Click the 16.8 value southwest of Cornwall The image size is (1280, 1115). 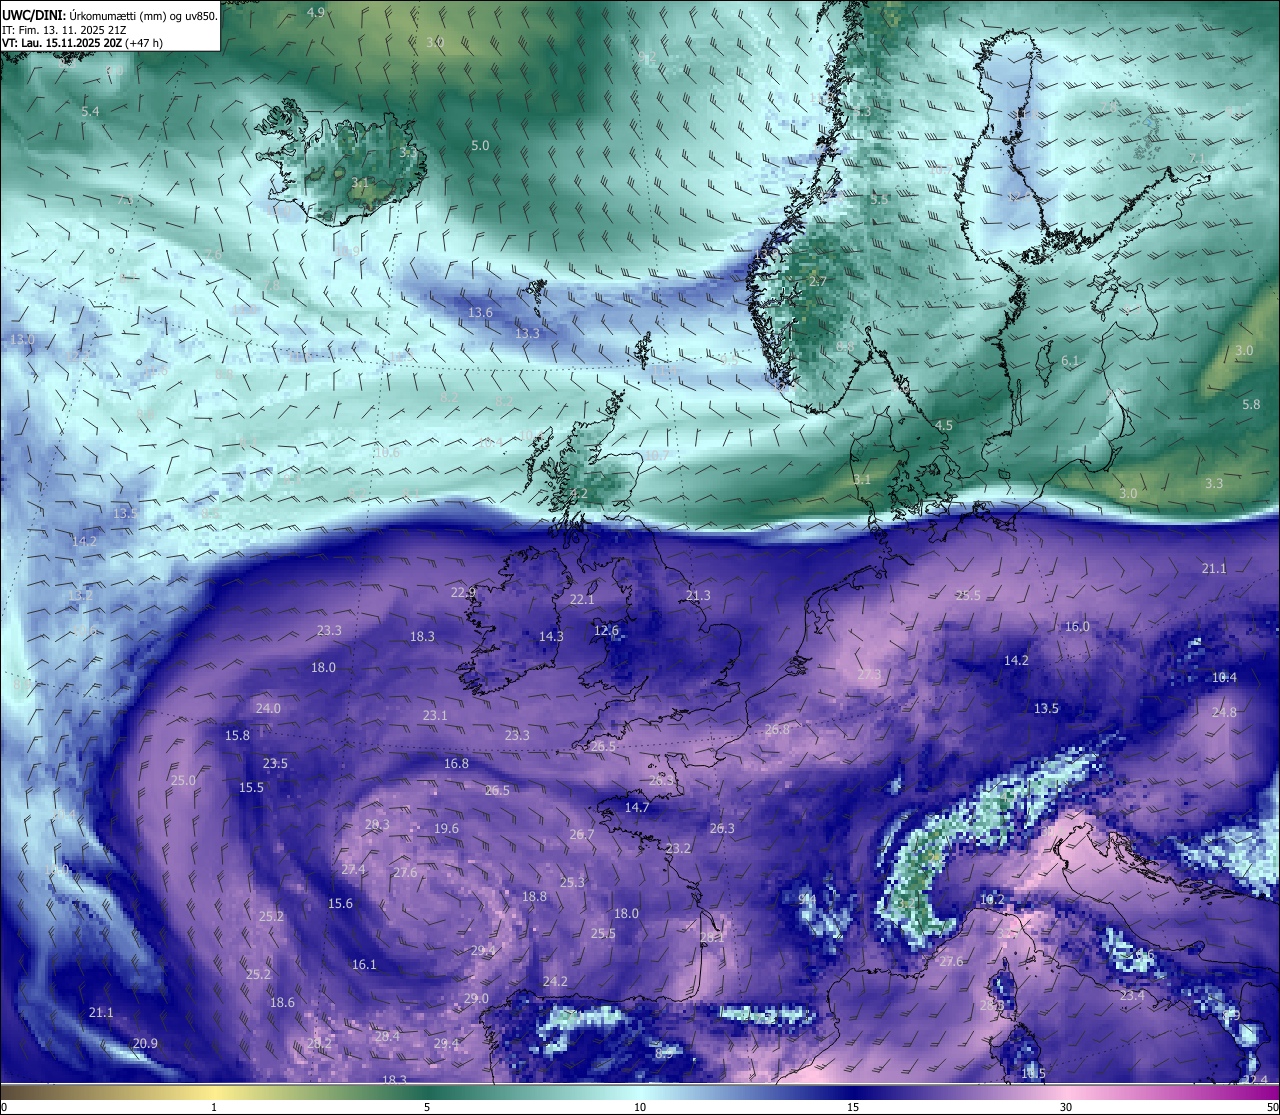tap(456, 763)
